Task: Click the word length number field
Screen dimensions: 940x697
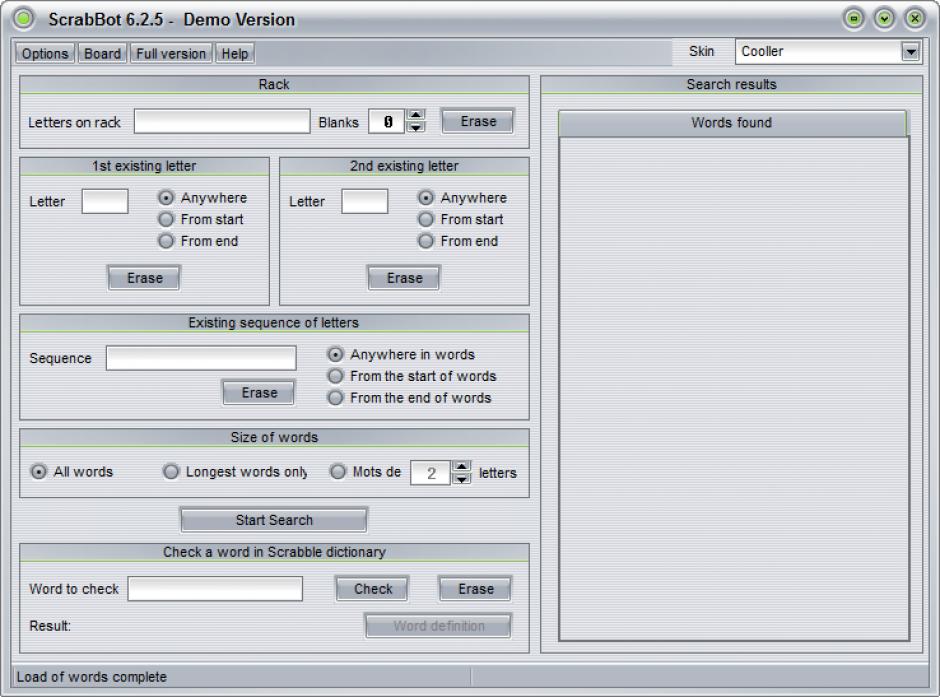Action: pos(430,473)
